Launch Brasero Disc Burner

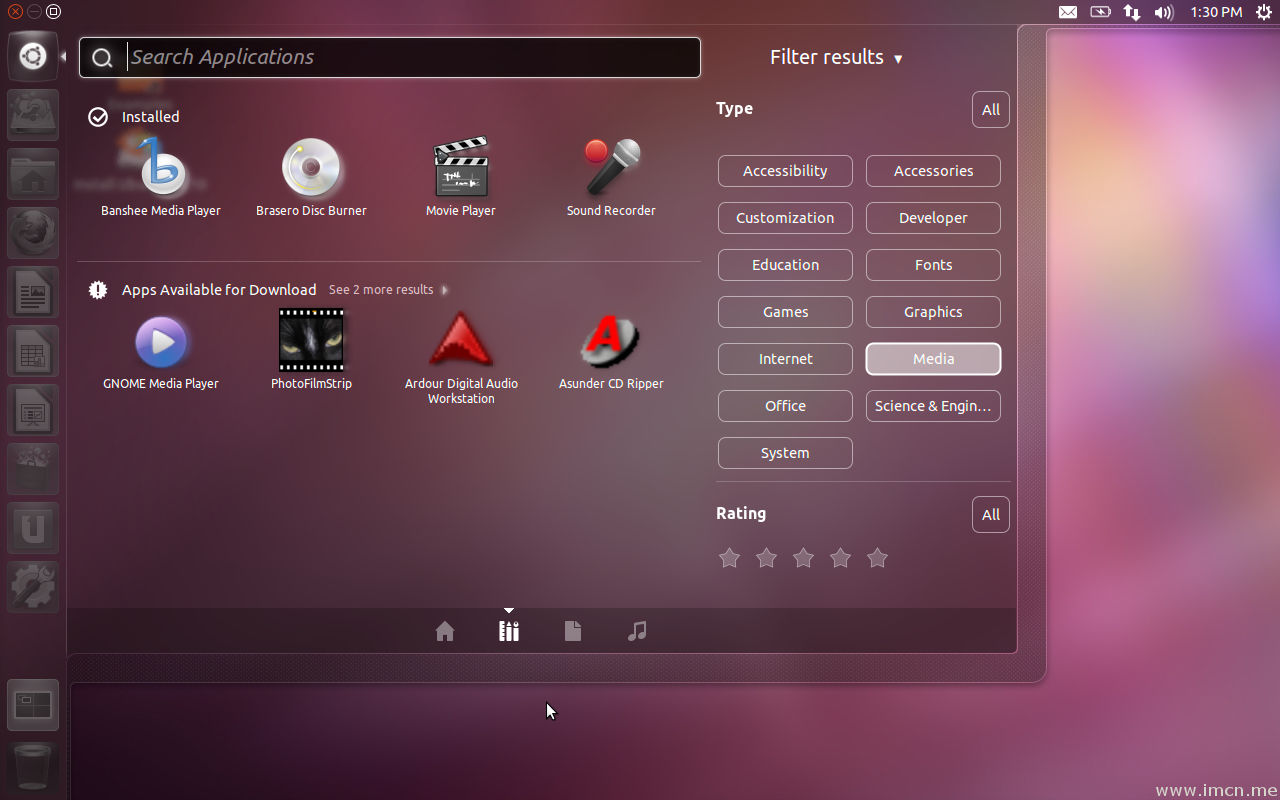[x=311, y=168]
